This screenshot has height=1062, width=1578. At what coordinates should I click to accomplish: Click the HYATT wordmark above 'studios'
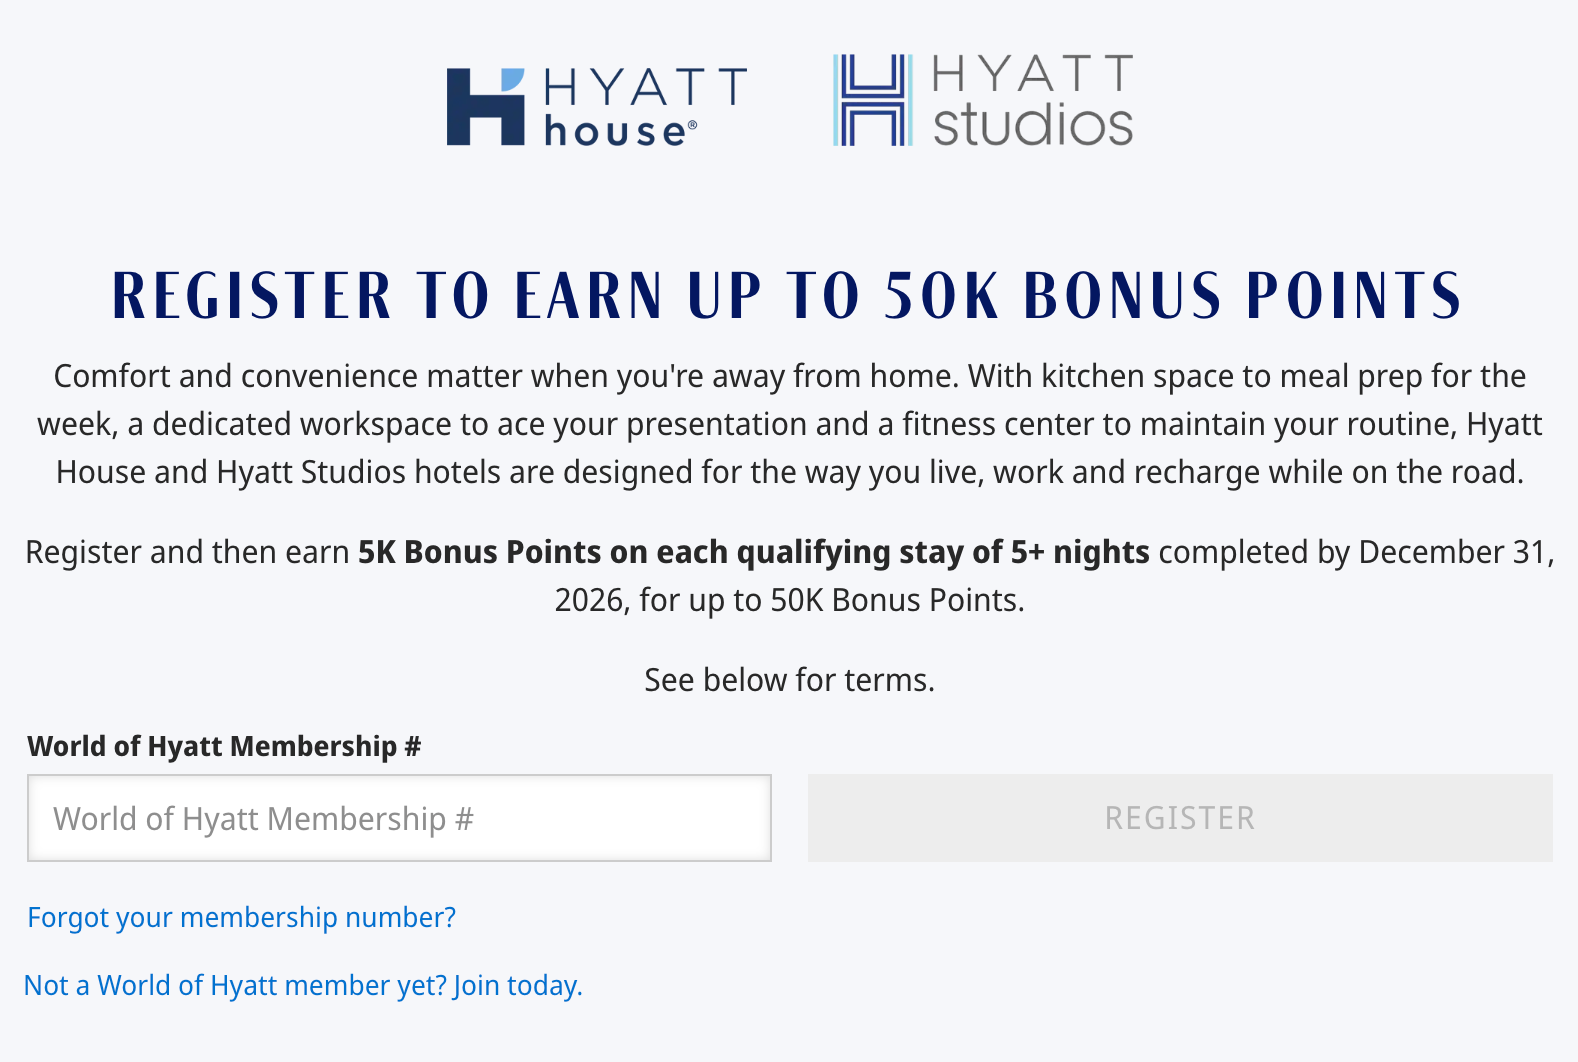click(1032, 74)
